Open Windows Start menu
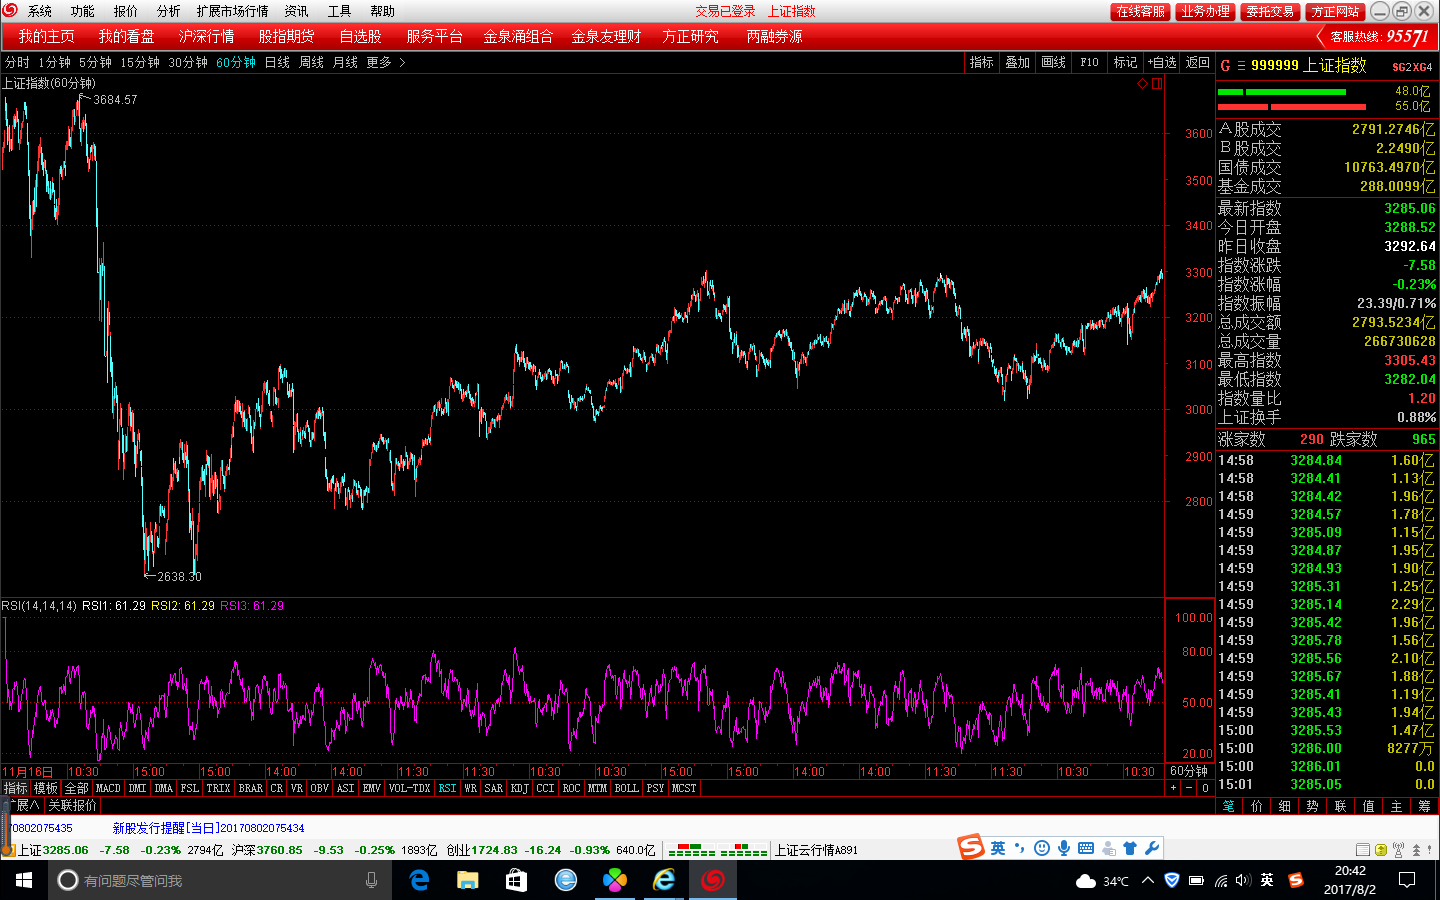 click(24, 880)
